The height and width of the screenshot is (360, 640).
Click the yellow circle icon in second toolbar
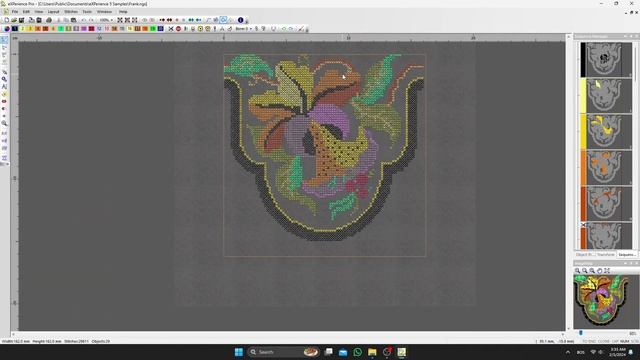200,29
